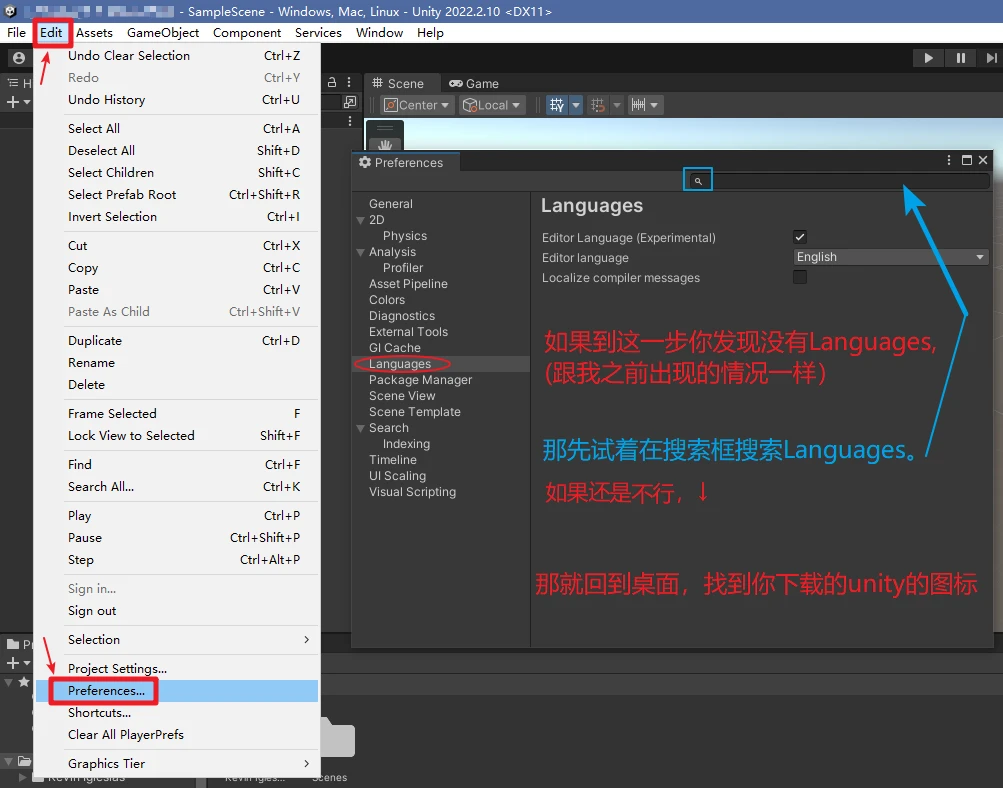This screenshot has height=788, width=1003.
Task: Select Languages in the Preferences list
Action: 441,364
